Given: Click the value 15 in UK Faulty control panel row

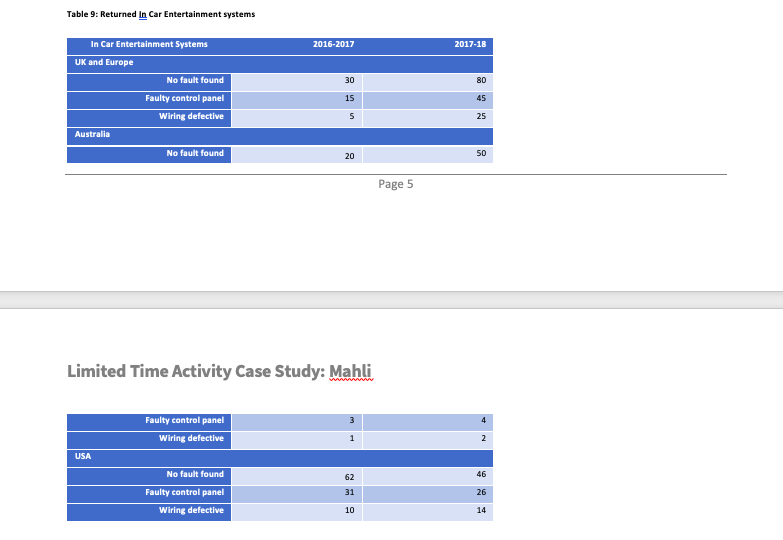Looking at the screenshot, I should pos(350,98).
